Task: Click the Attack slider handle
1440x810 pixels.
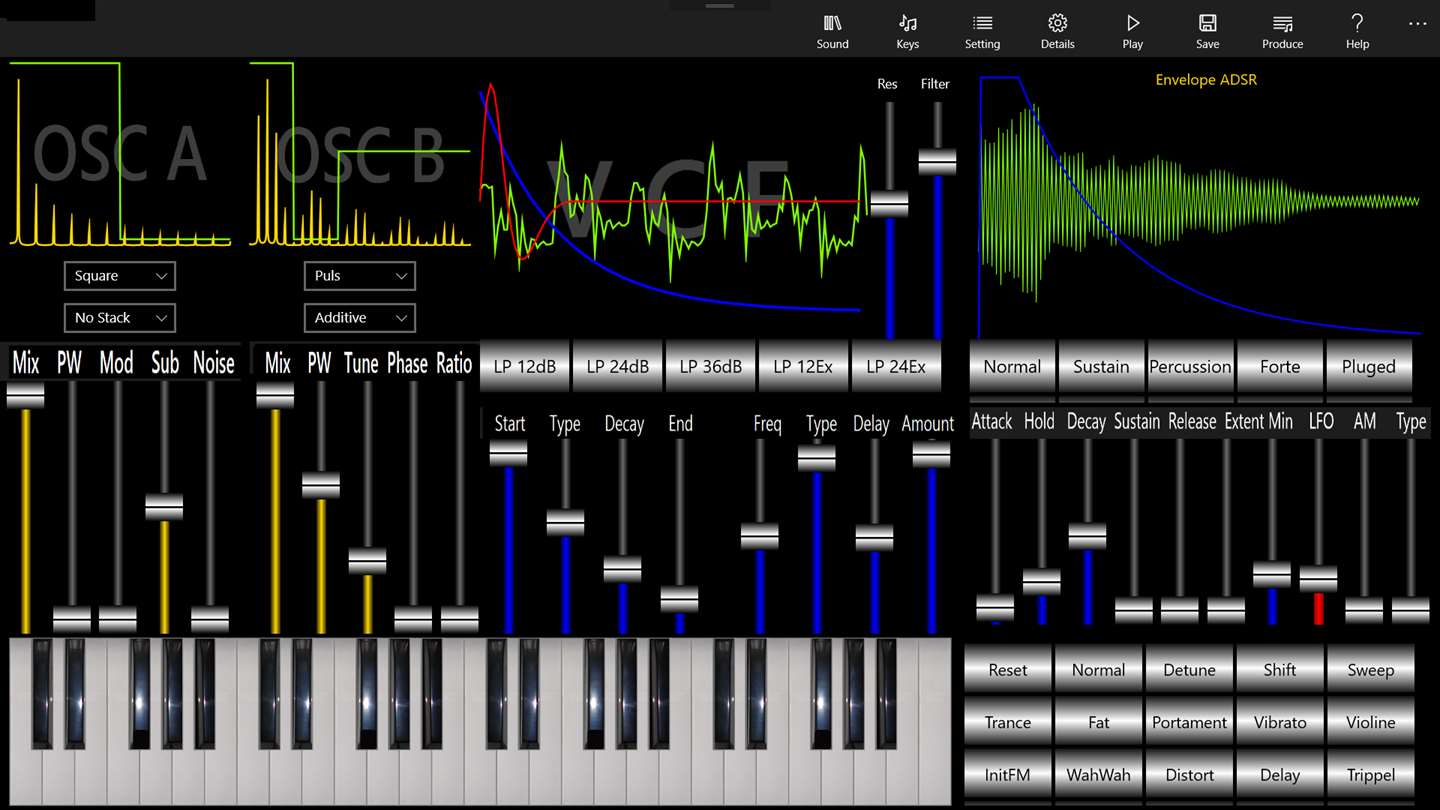Action: pyautogui.click(x=995, y=607)
